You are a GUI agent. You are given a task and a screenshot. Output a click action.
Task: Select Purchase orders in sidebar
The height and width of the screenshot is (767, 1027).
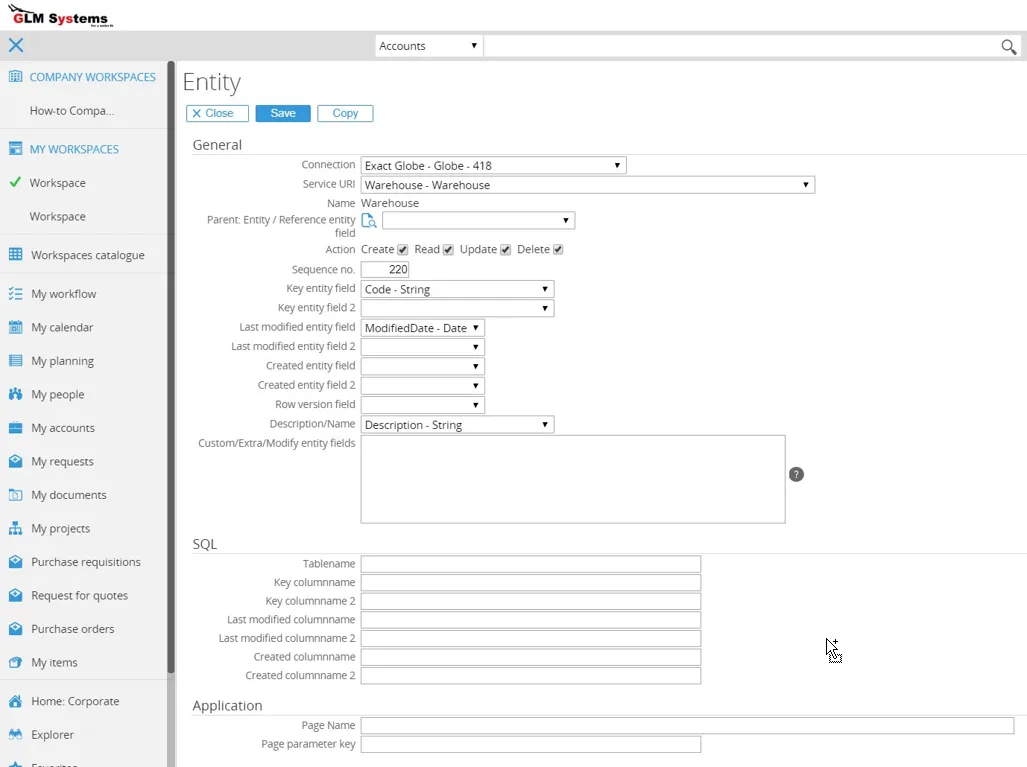[x=72, y=629]
